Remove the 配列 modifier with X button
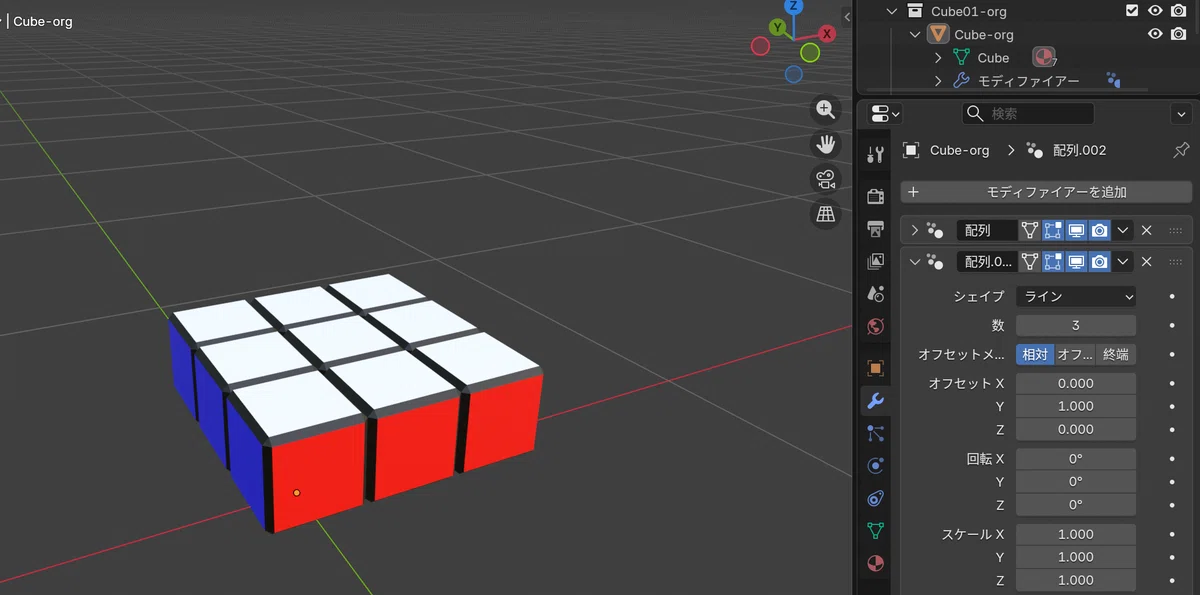Image resolution: width=1200 pixels, height=595 pixels. pos(1147,230)
